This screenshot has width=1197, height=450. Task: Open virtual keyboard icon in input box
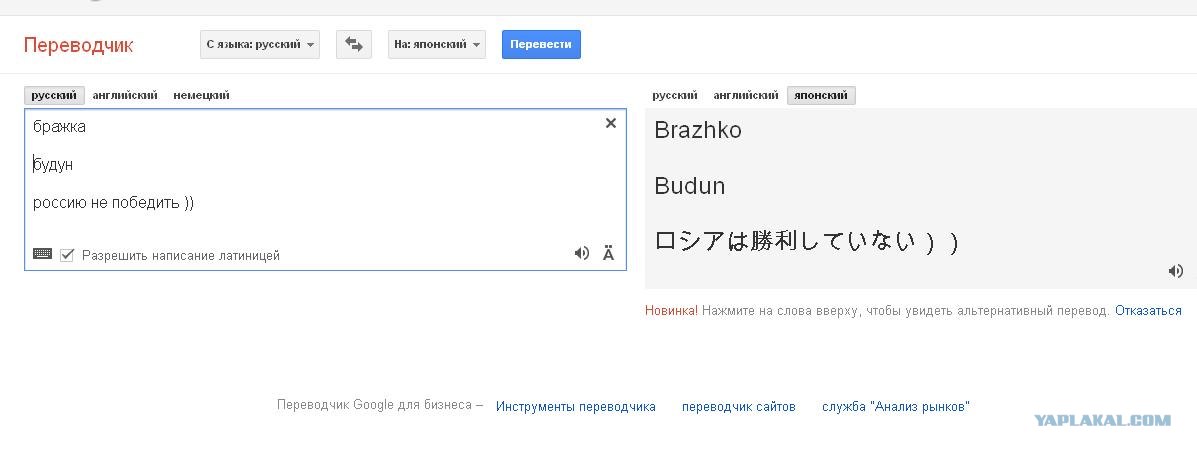click(43, 254)
